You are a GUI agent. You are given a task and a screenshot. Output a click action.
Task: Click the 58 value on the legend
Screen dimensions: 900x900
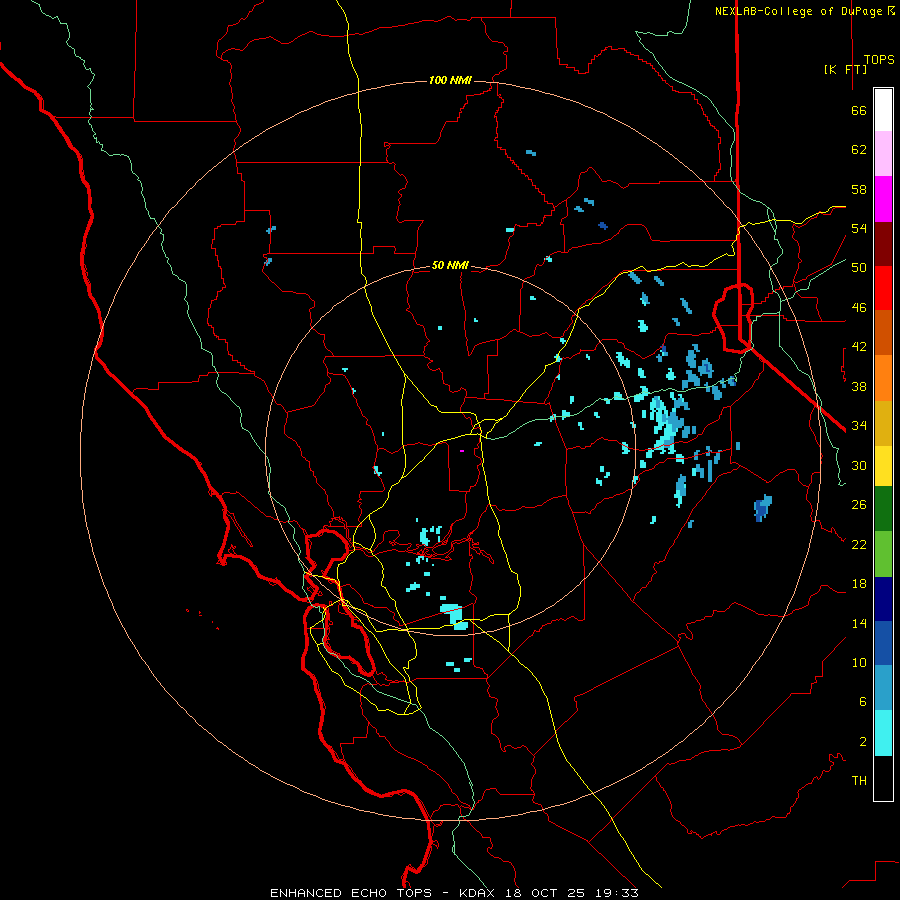(x=859, y=189)
